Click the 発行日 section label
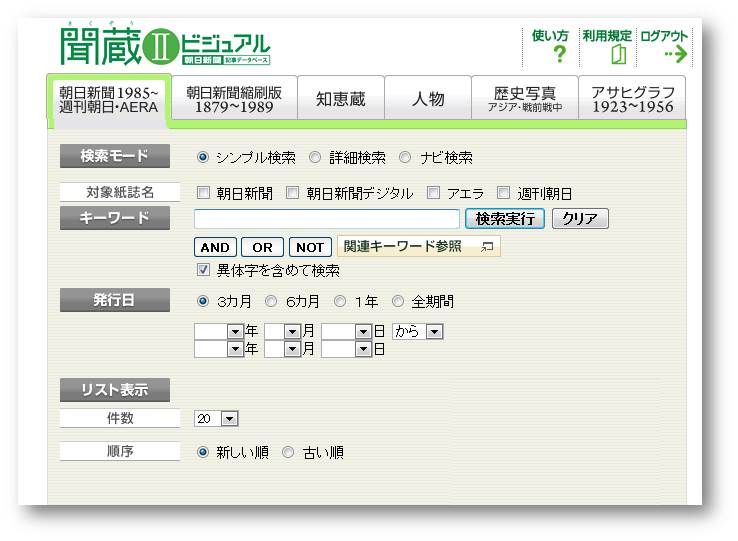 (115, 300)
